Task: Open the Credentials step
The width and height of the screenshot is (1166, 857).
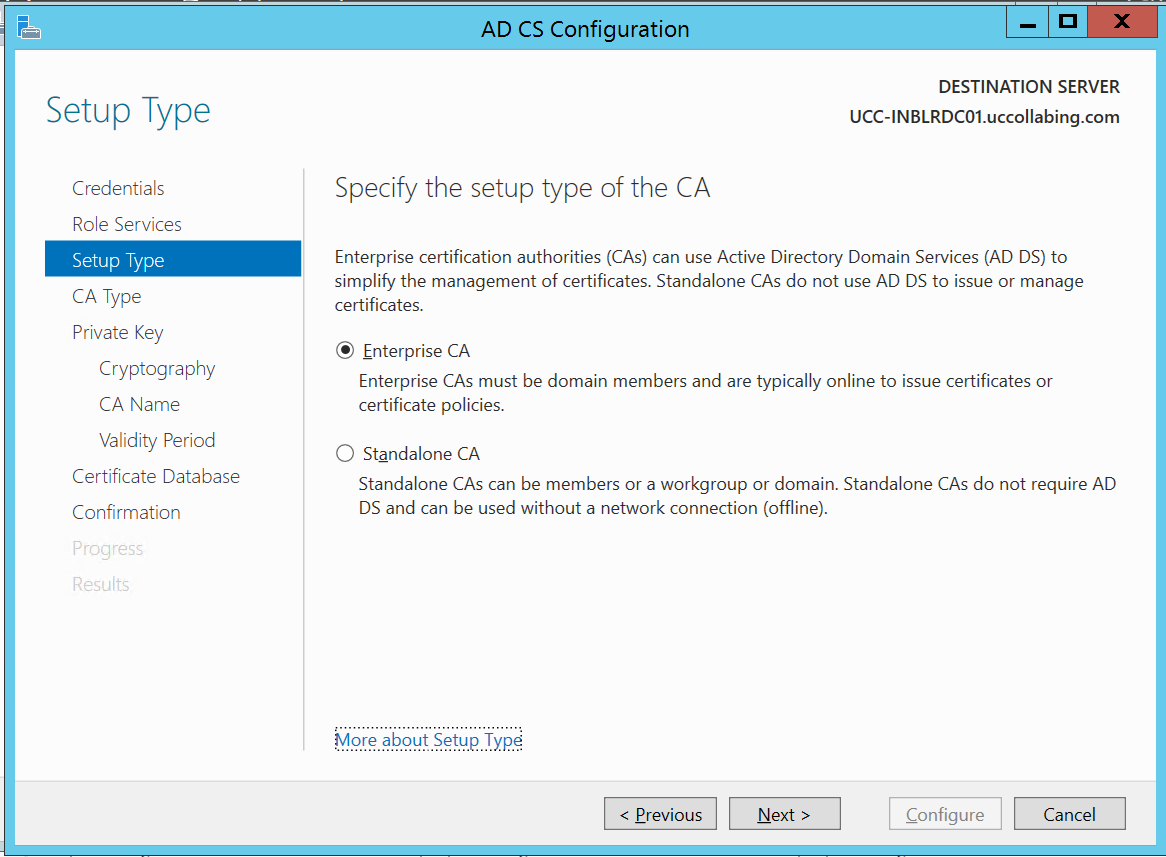Action: pyautogui.click(x=118, y=188)
